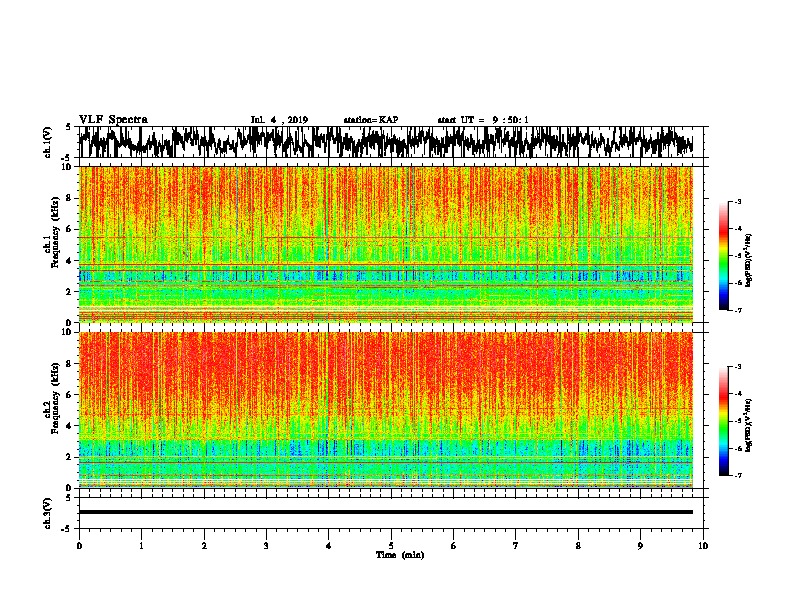The image size is (792, 612).
Task: Click the "1" tick on the time axis
Action: pyautogui.click(x=141, y=546)
